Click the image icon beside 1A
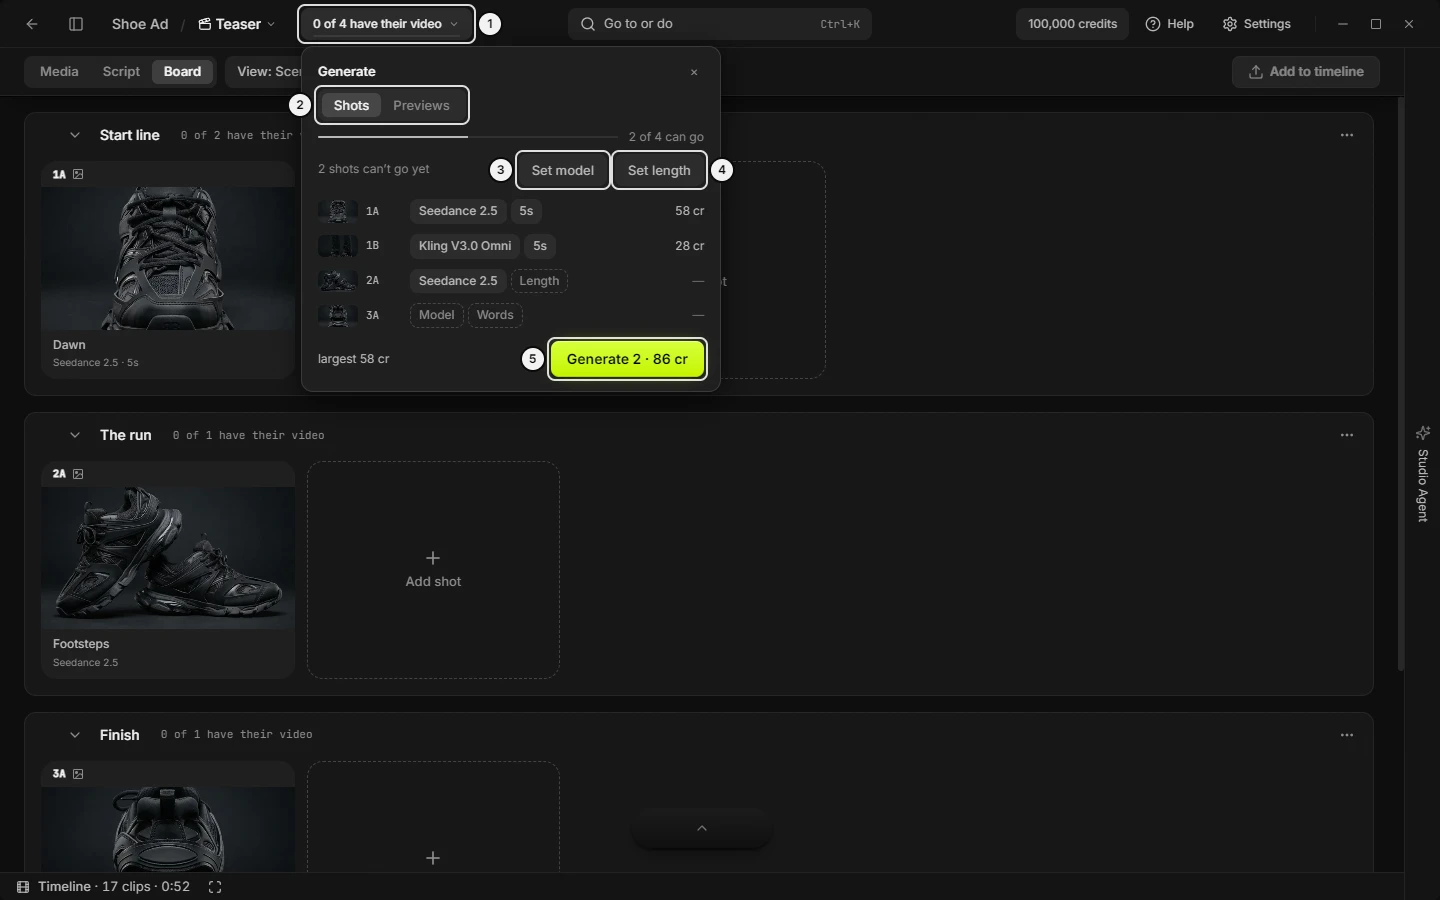Viewport: 1440px width, 900px height. 78,175
